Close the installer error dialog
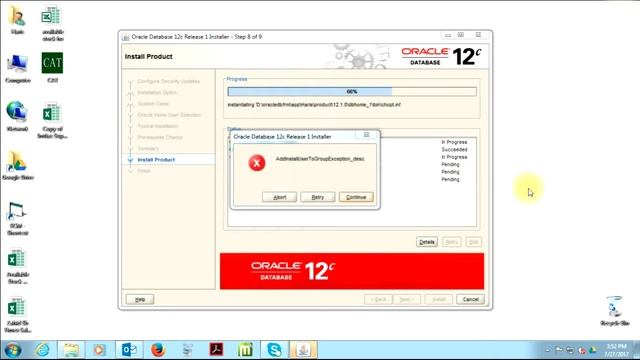This screenshot has width=640, height=360. point(366,135)
